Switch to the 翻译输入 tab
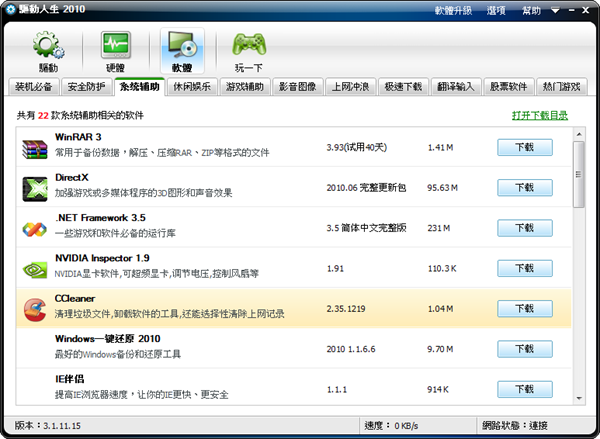 [456, 87]
